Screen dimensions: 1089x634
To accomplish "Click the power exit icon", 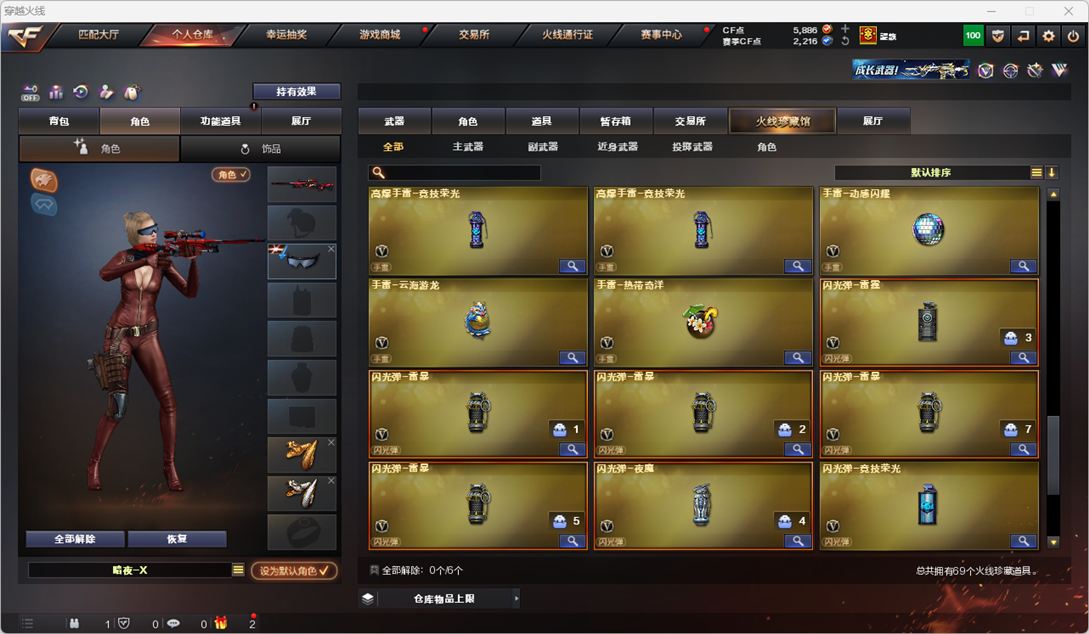I will point(1073,36).
